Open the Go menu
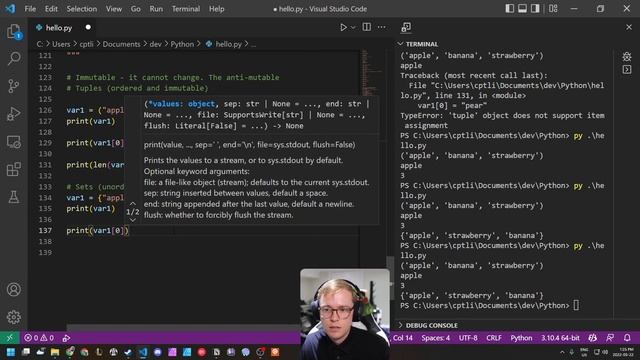Viewport: 640px width, 360px height. [x=136, y=9]
